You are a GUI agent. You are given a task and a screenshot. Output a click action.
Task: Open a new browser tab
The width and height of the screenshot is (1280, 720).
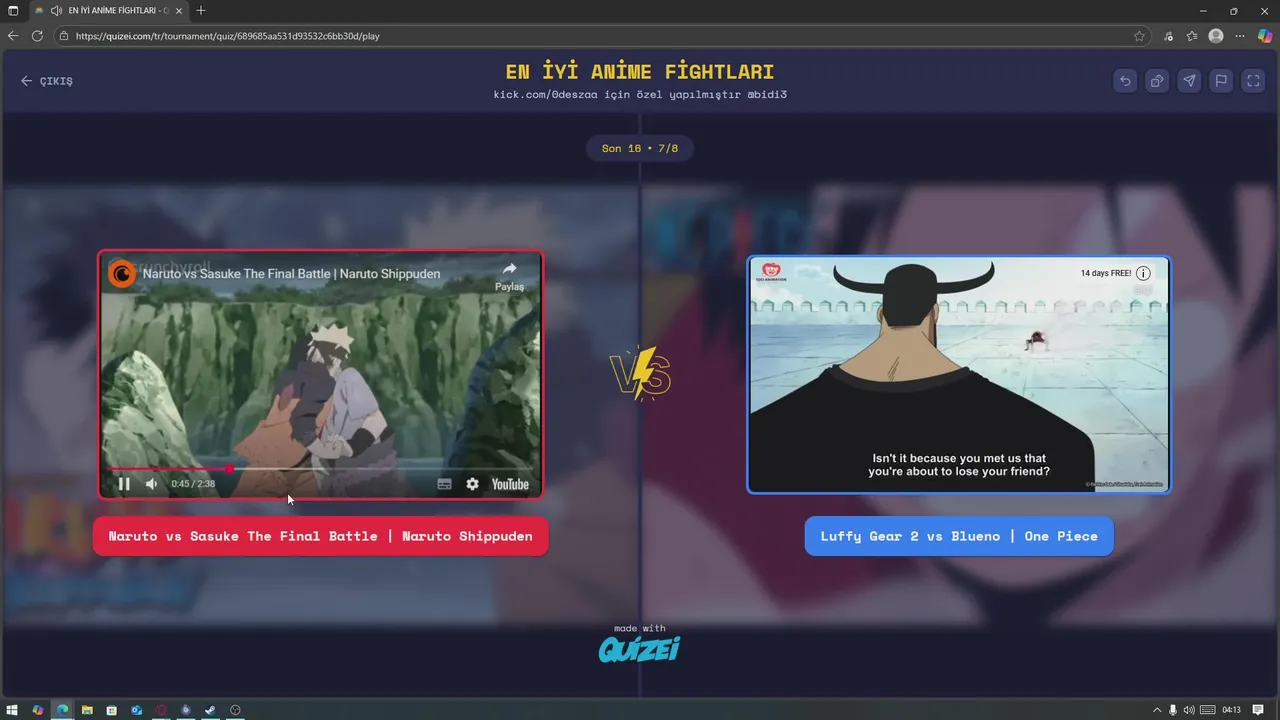[x=201, y=10]
